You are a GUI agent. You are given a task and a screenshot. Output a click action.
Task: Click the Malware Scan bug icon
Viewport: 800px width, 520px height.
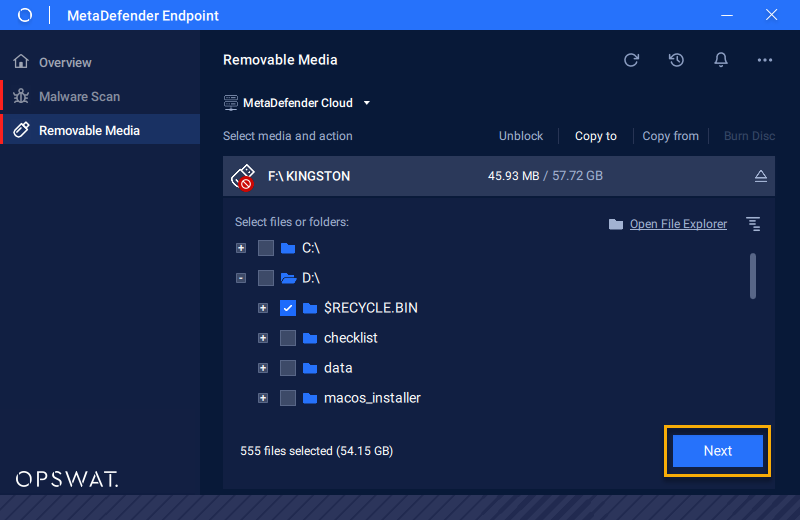21,96
